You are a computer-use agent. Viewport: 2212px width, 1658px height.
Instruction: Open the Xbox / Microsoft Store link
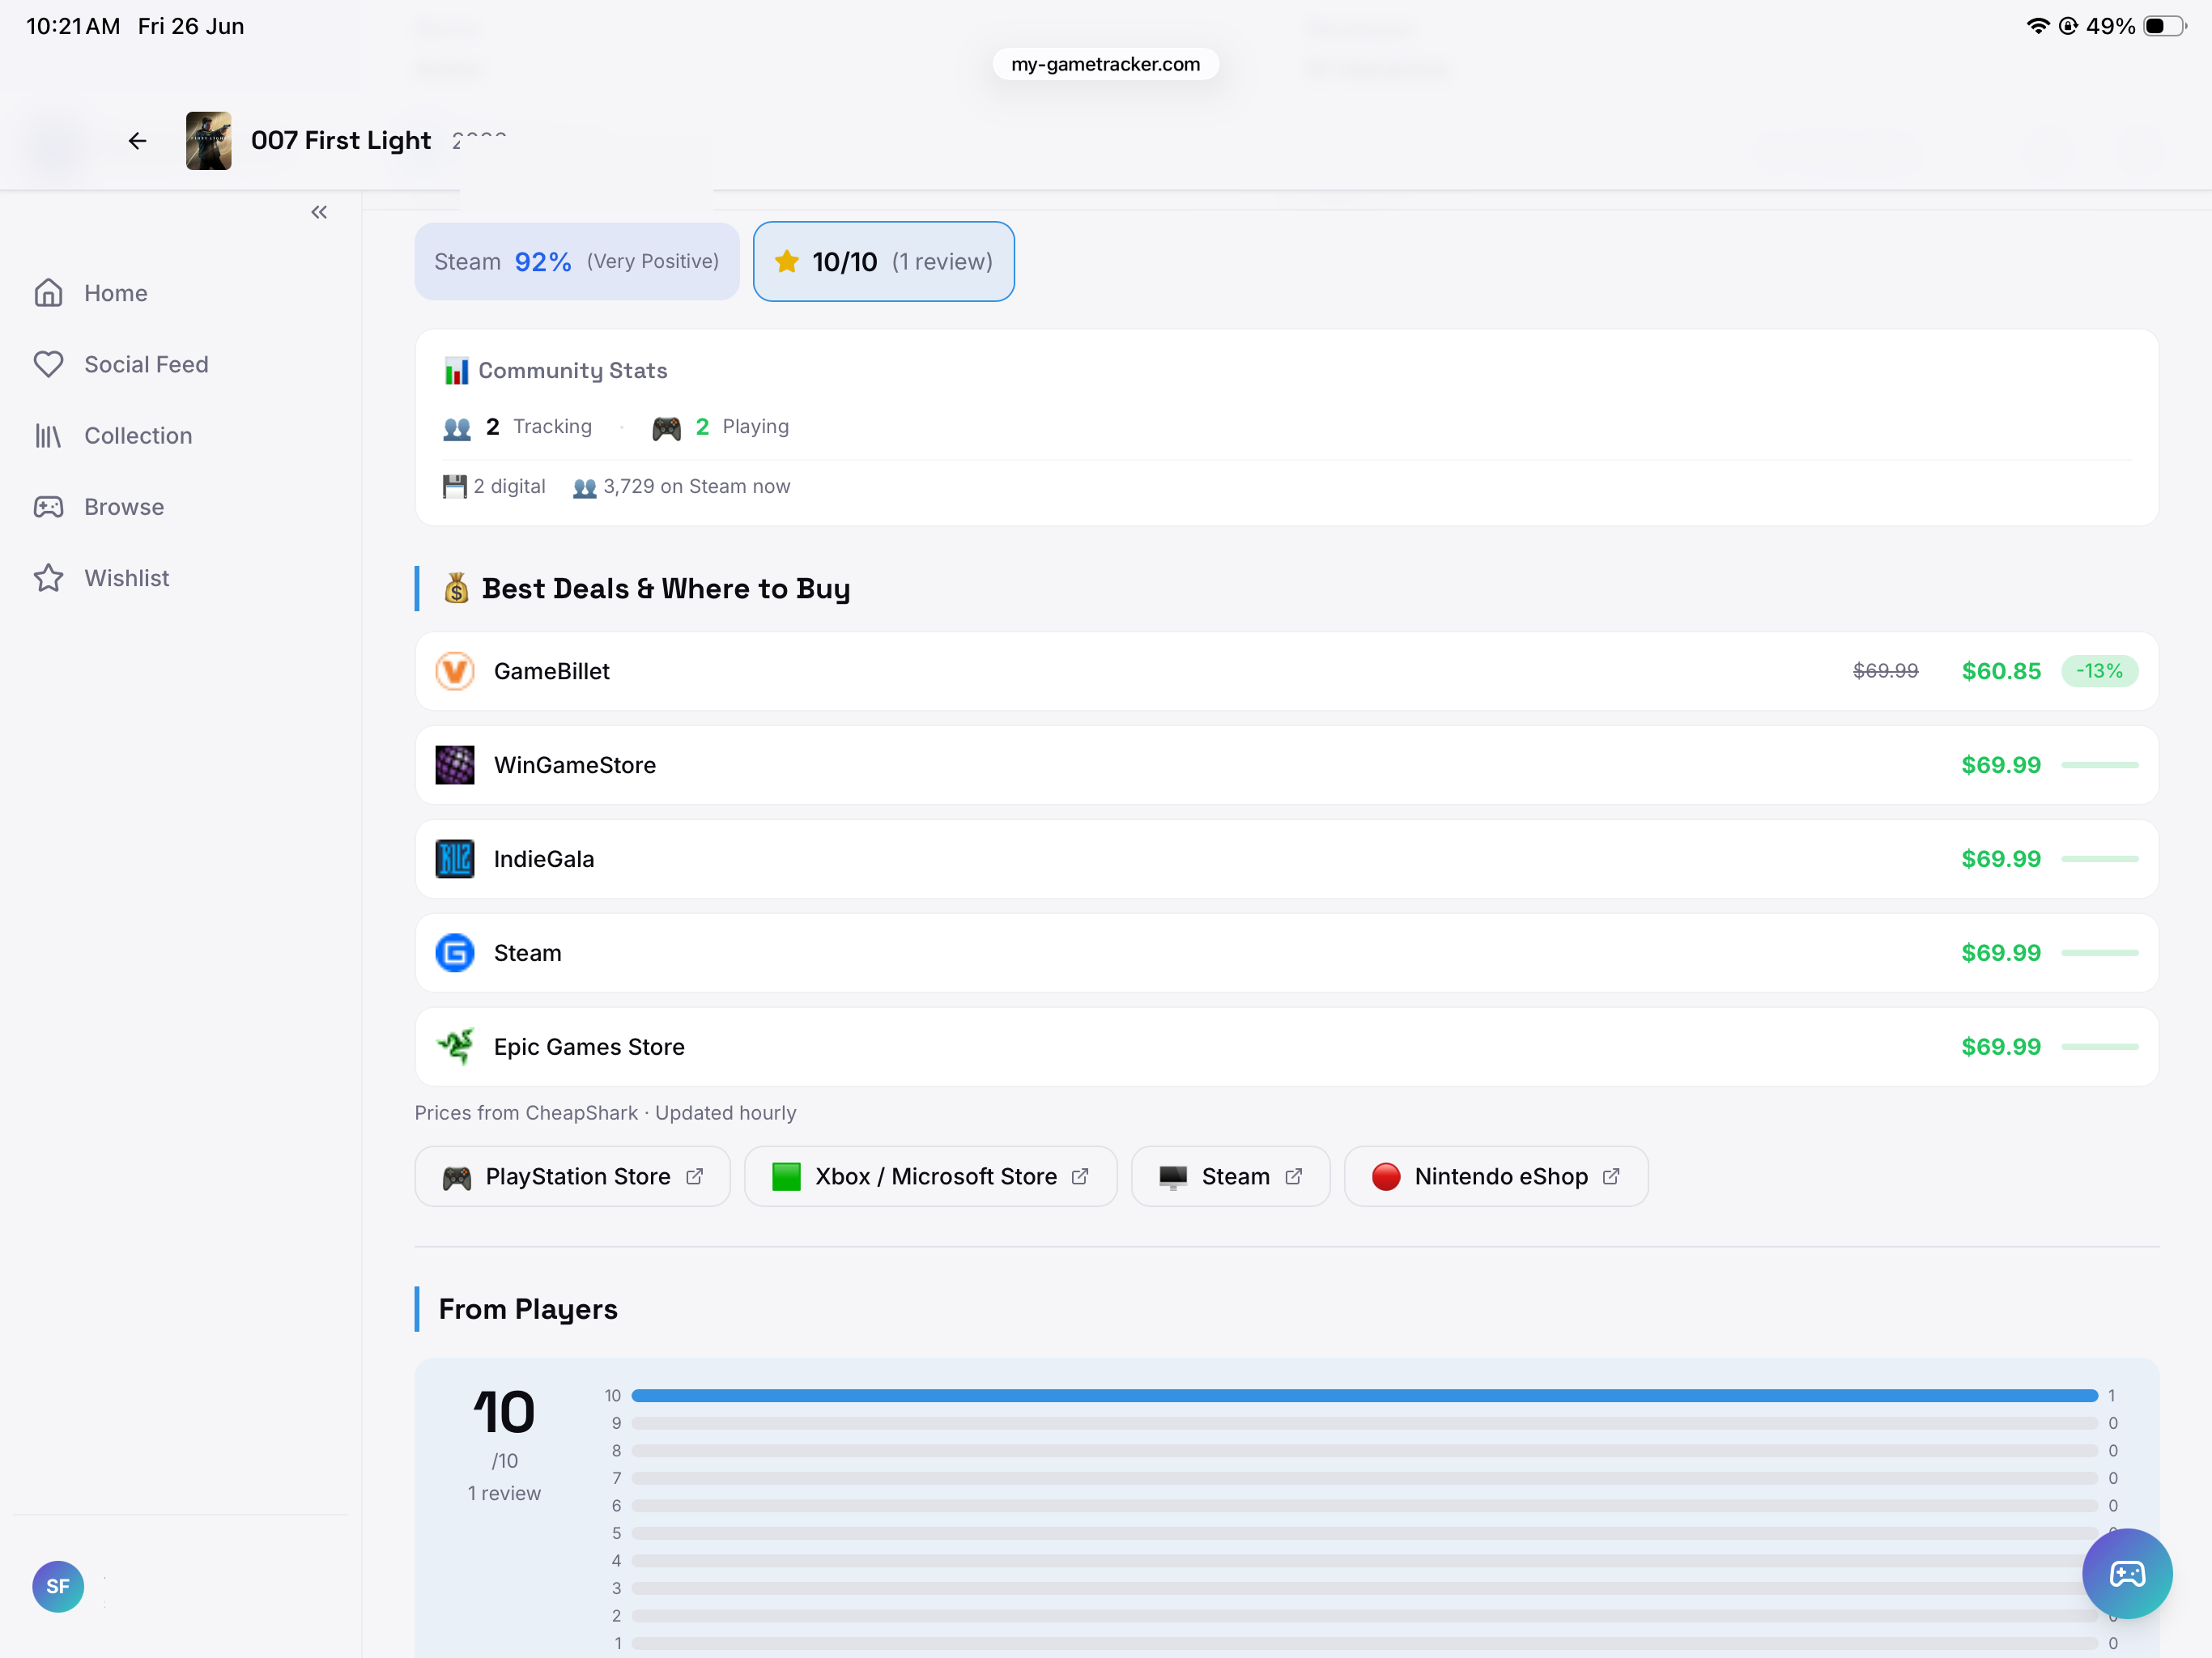point(930,1177)
